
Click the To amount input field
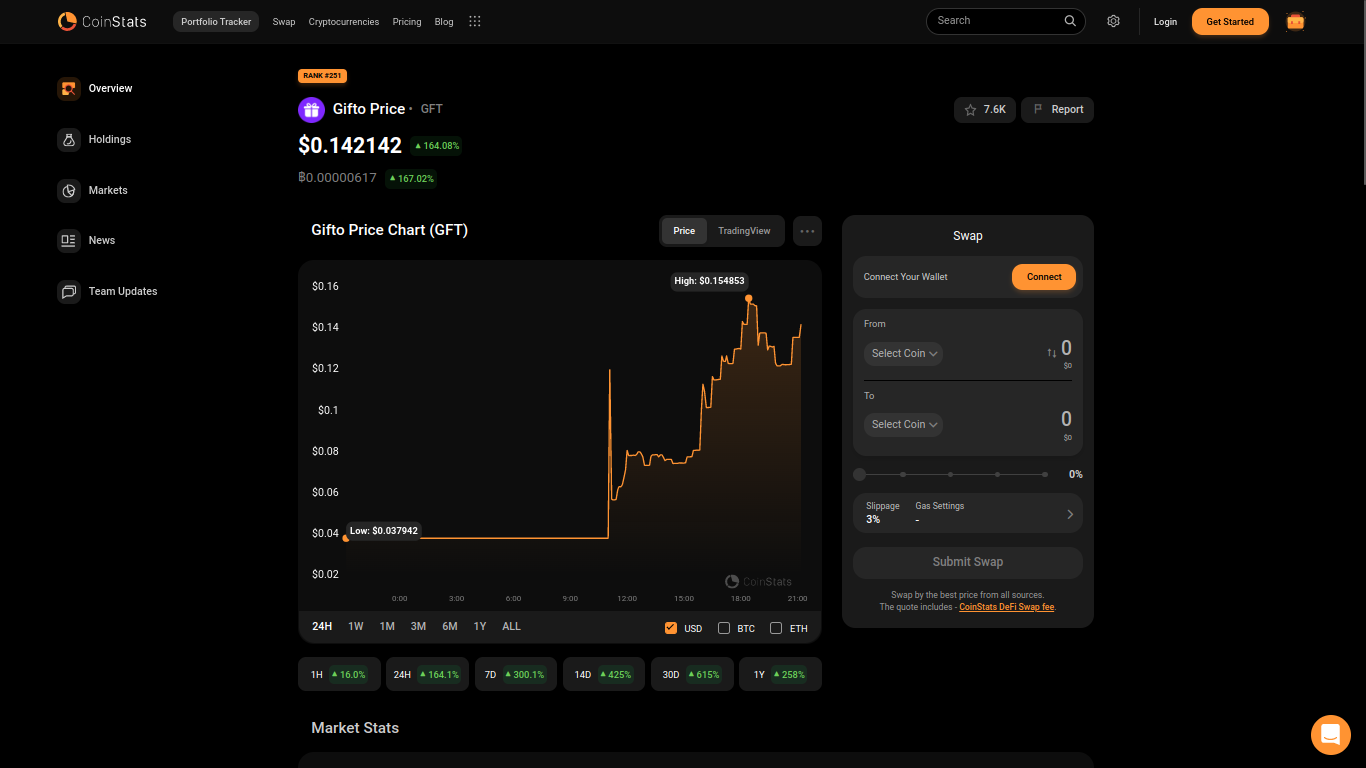[1066, 420]
